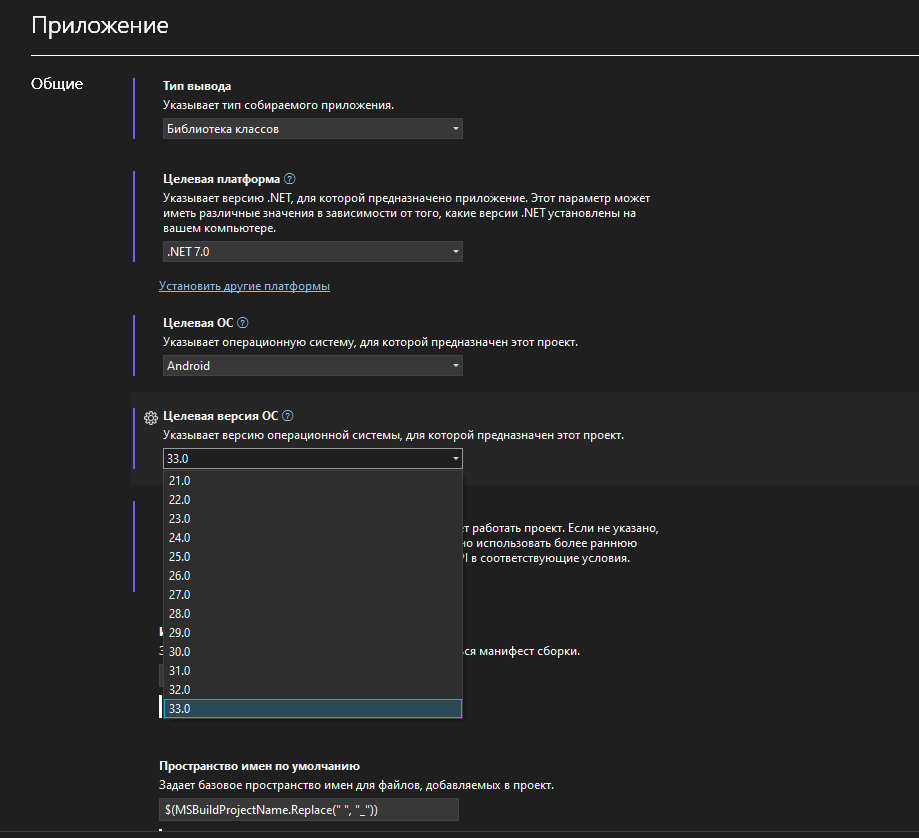
Task: Open the Тип вывода combo box
Action: (310, 128)
